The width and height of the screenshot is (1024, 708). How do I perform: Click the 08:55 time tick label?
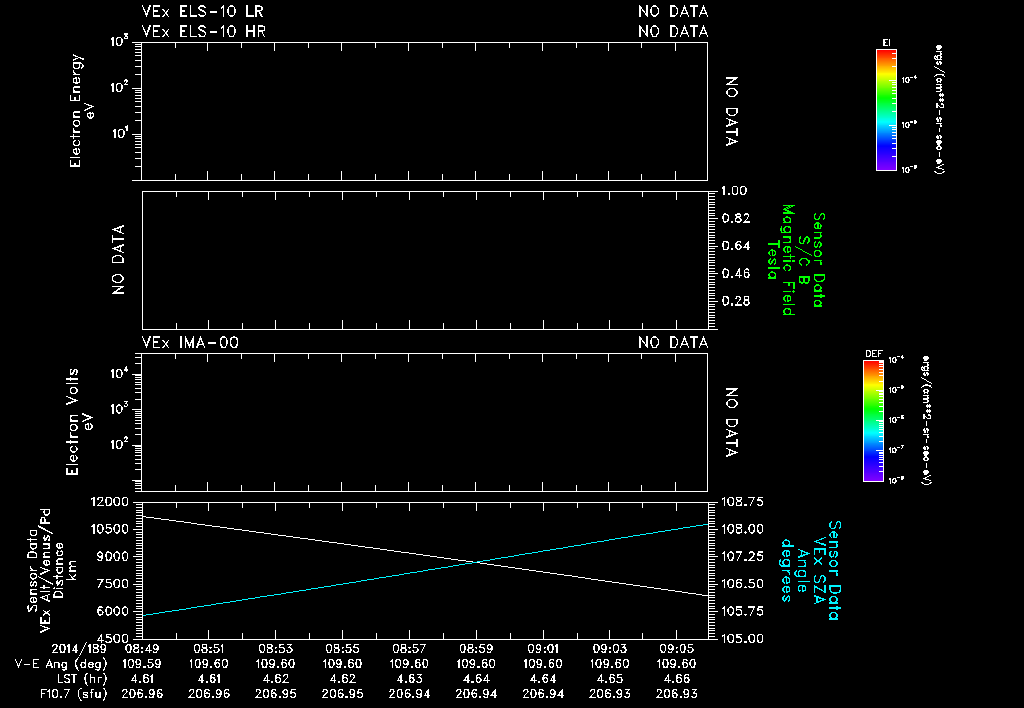click(342, 649)
